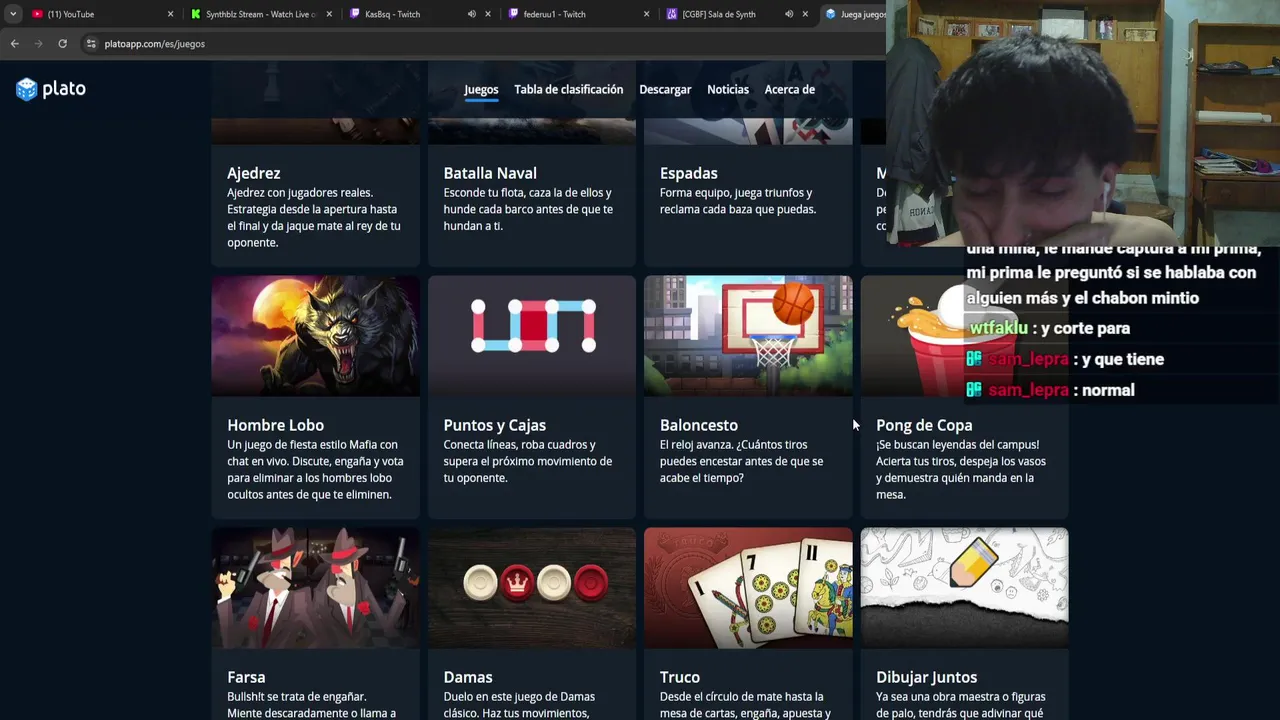The image size is (1280, 720).
Task: Close the KasBsq Twitch tab
Action: coord(488,14)
